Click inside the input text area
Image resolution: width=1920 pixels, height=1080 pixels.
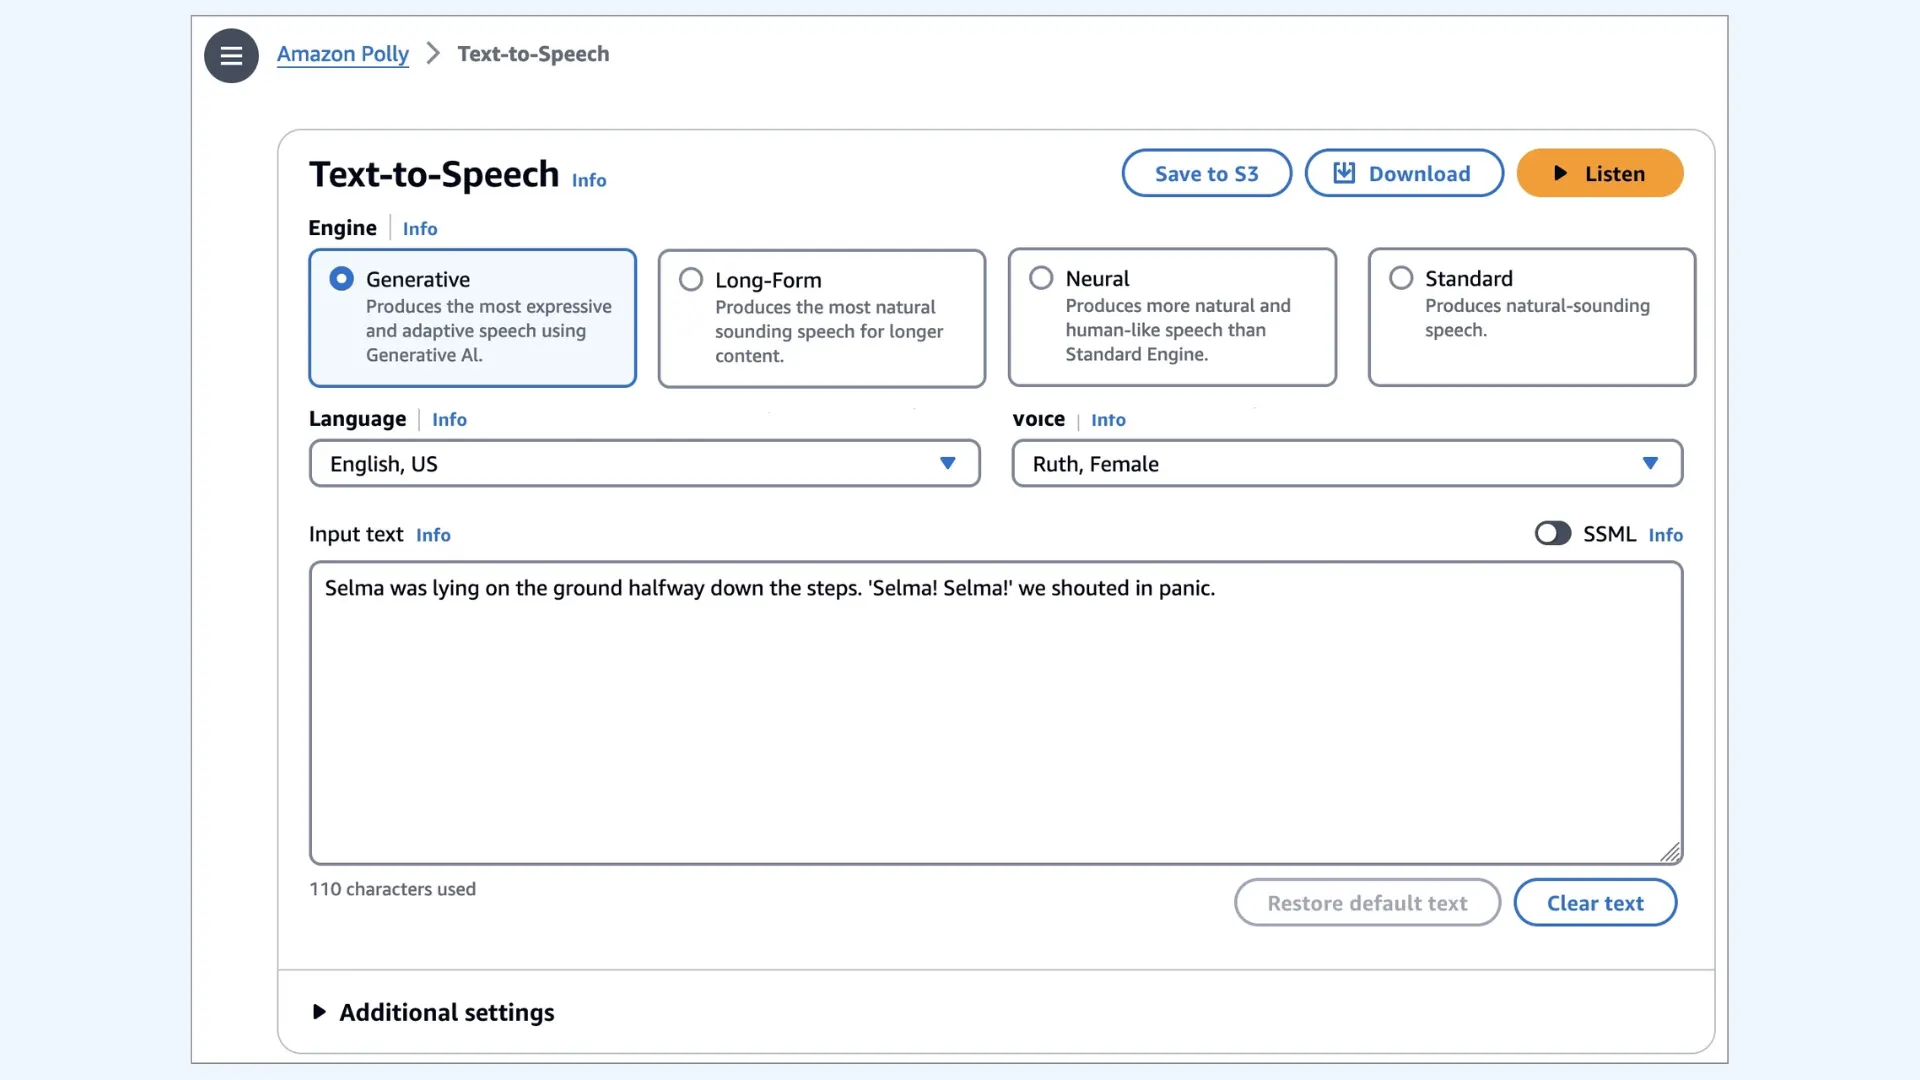[x=996, y=713]
